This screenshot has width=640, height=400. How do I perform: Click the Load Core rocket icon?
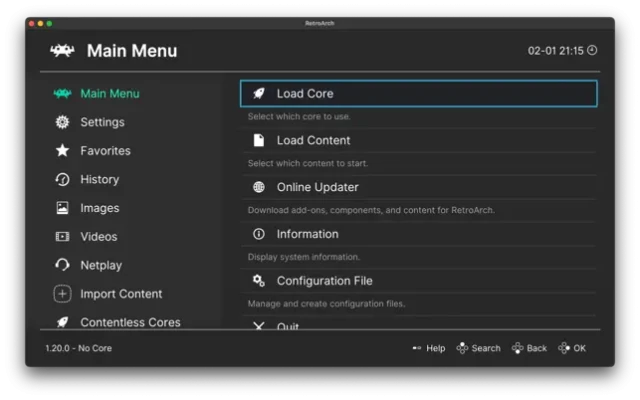(259, 93)
